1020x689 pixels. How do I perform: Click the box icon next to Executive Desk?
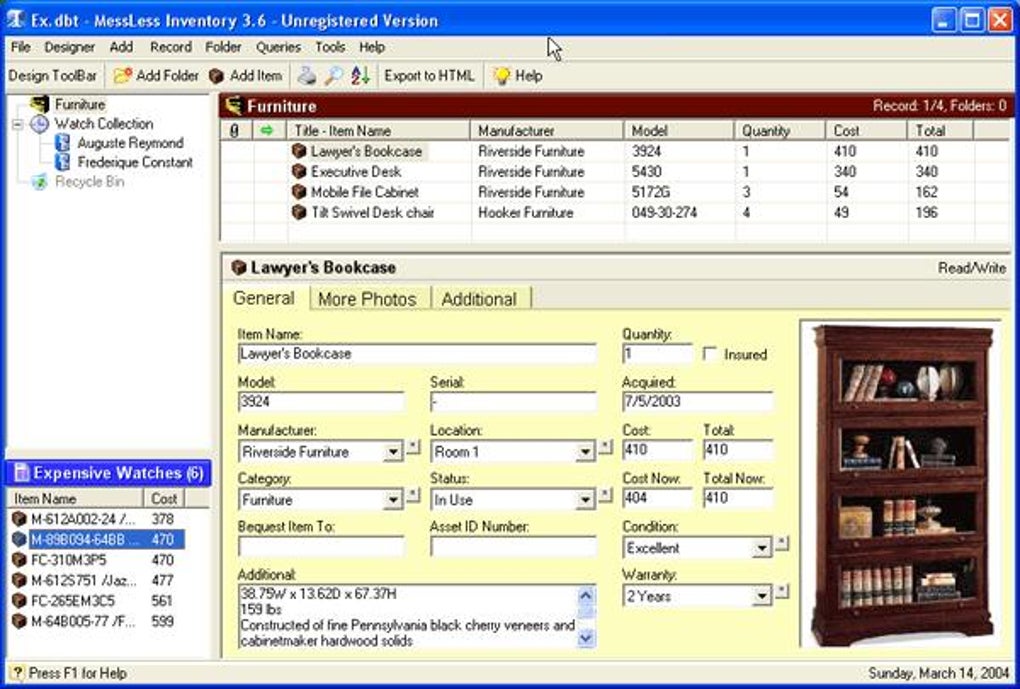(299, 172)
